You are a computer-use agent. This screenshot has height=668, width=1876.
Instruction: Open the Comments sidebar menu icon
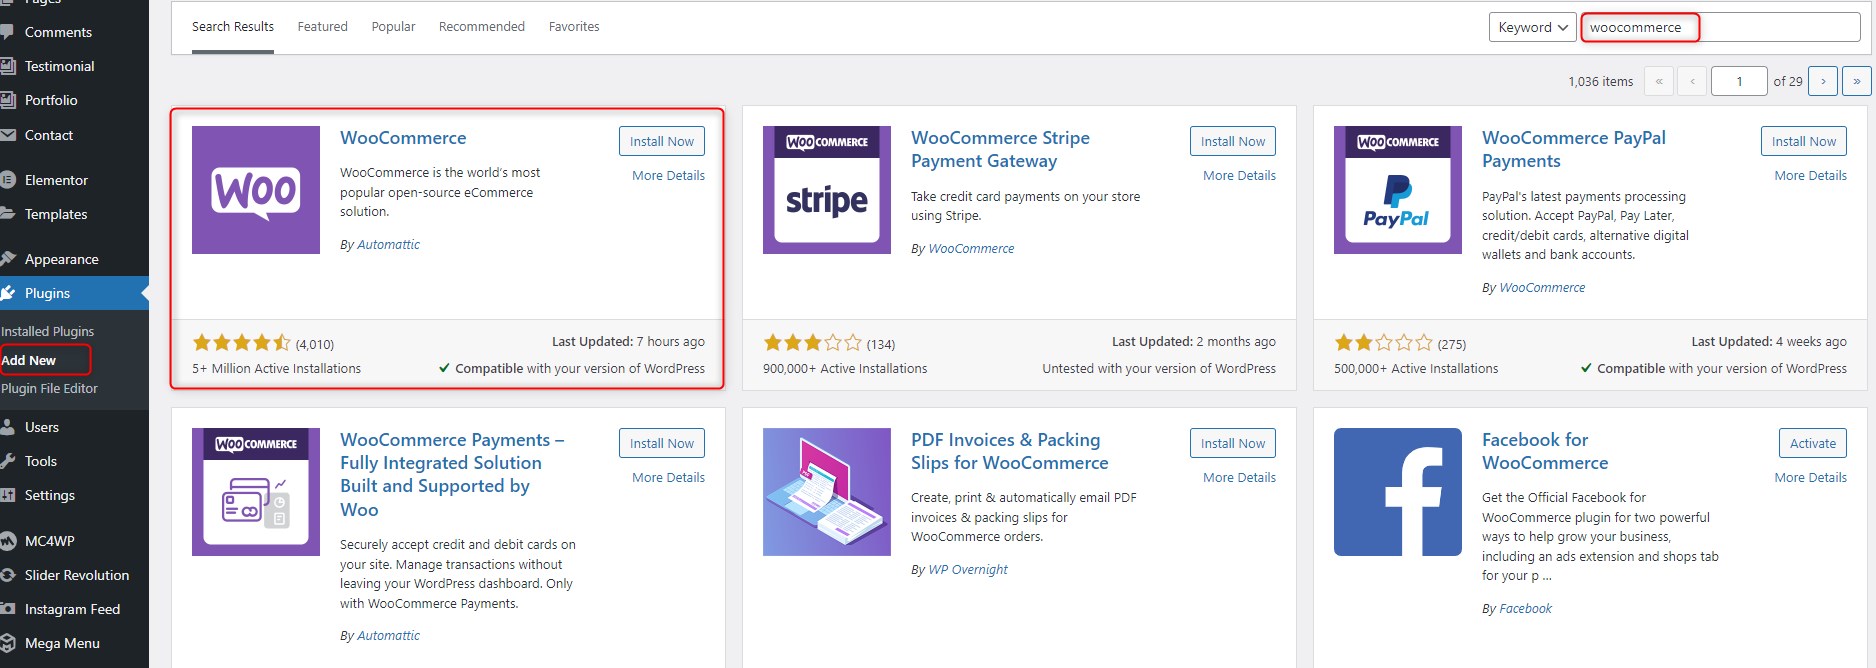point(7,32)
